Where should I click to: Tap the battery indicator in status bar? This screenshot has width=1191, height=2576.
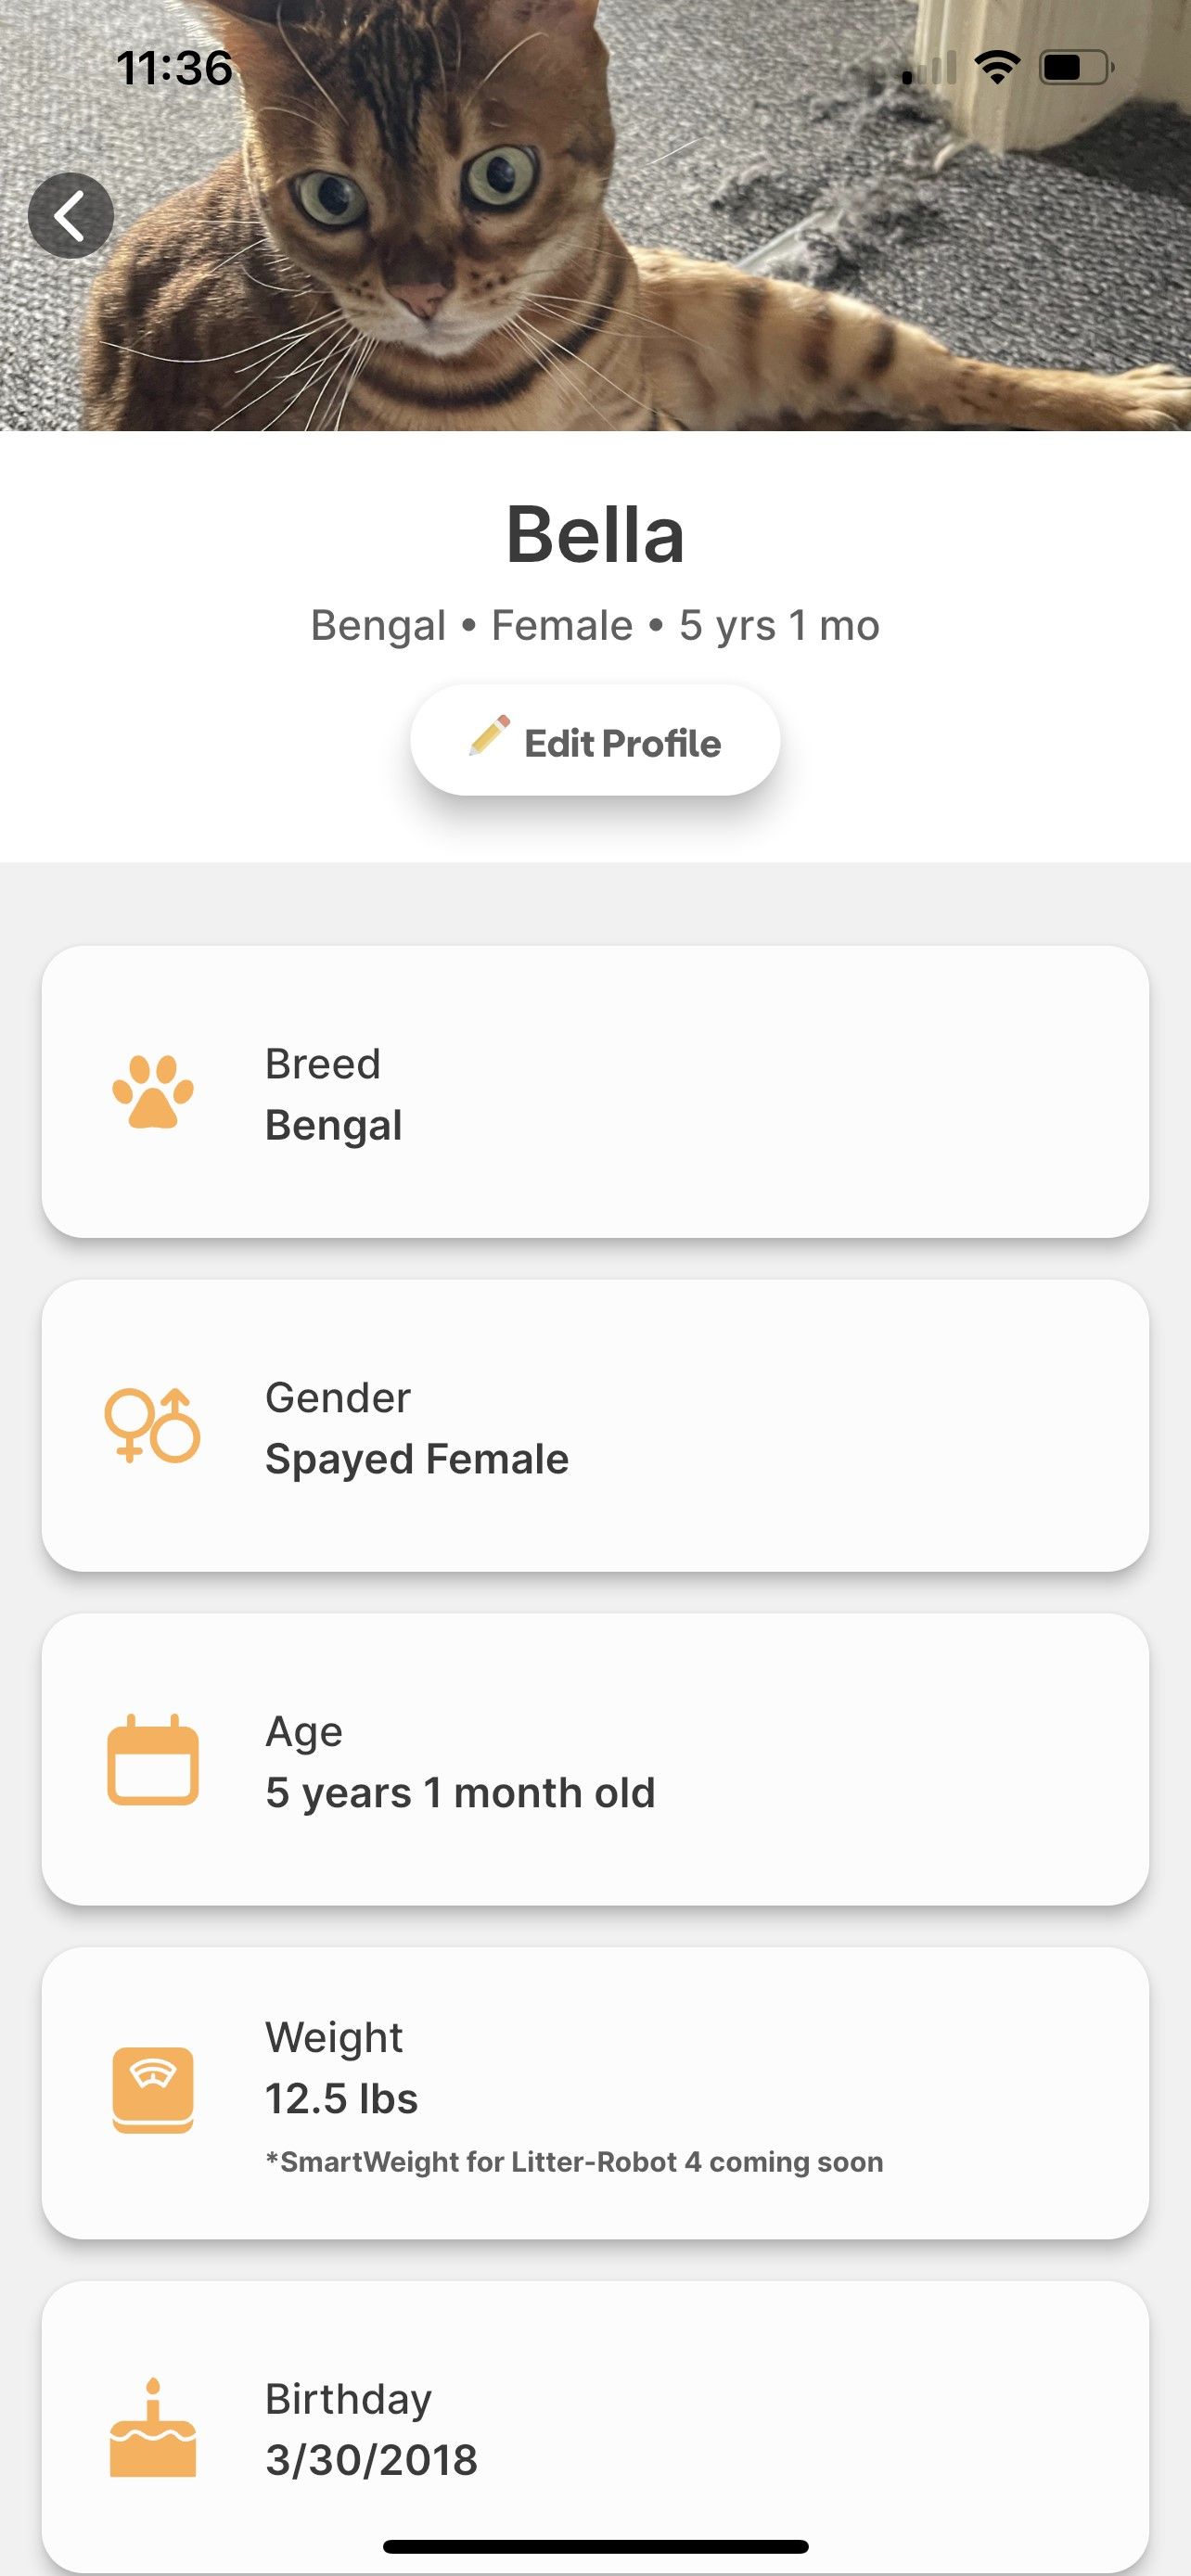point(1077,68)
